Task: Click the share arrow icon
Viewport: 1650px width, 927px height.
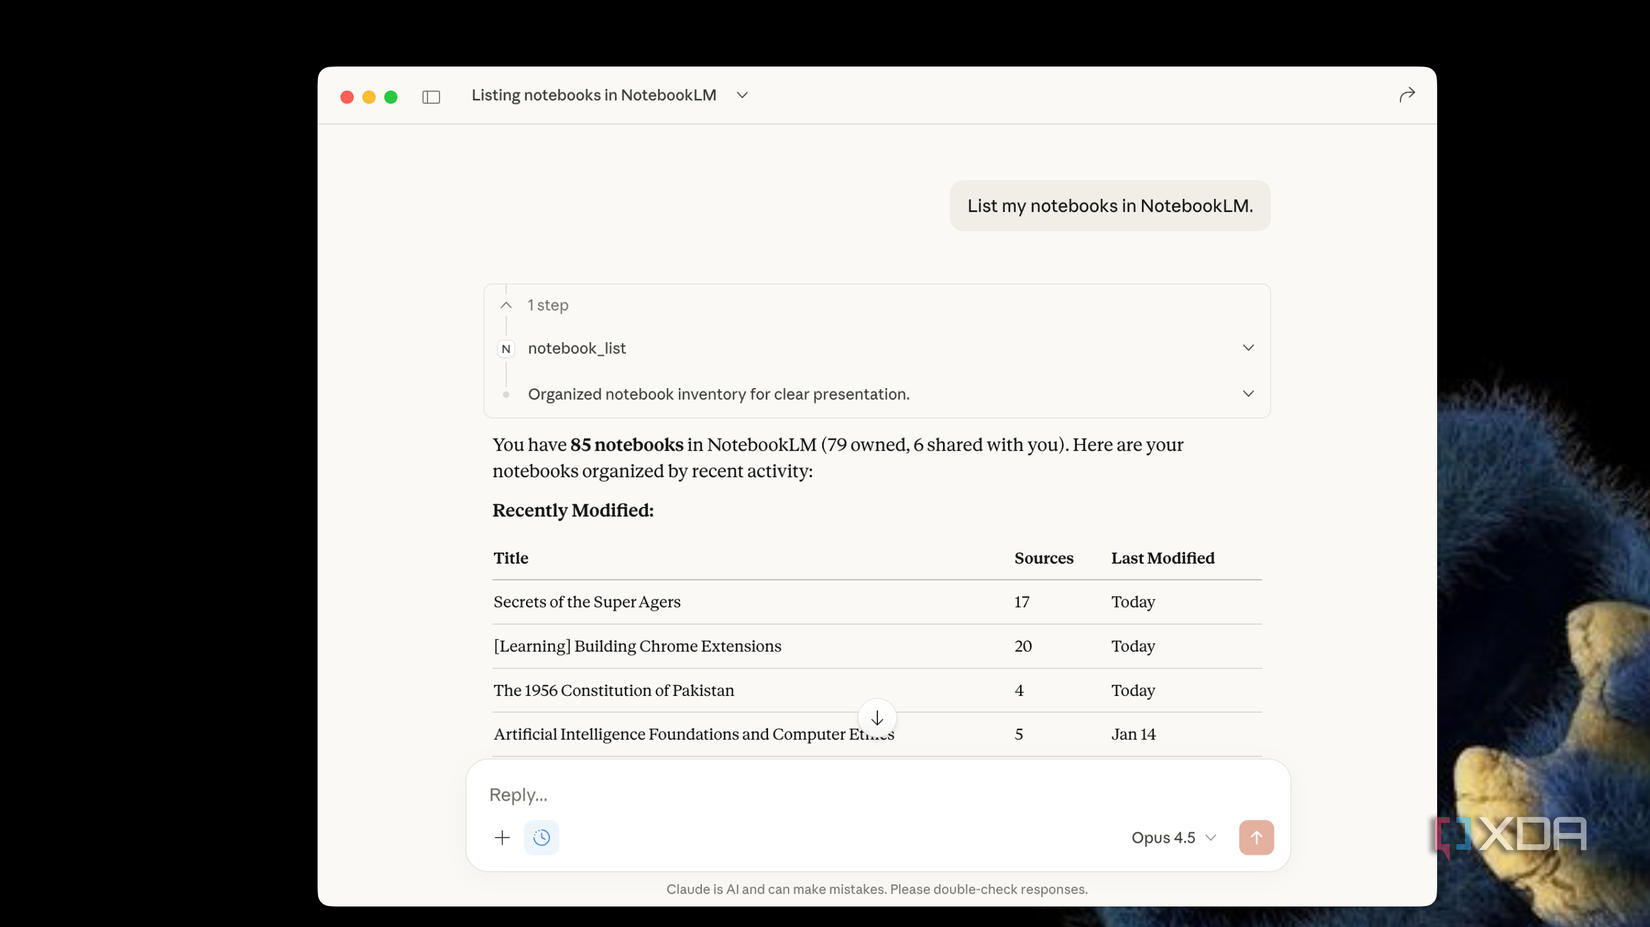Action: click(x=1406, y=95)
